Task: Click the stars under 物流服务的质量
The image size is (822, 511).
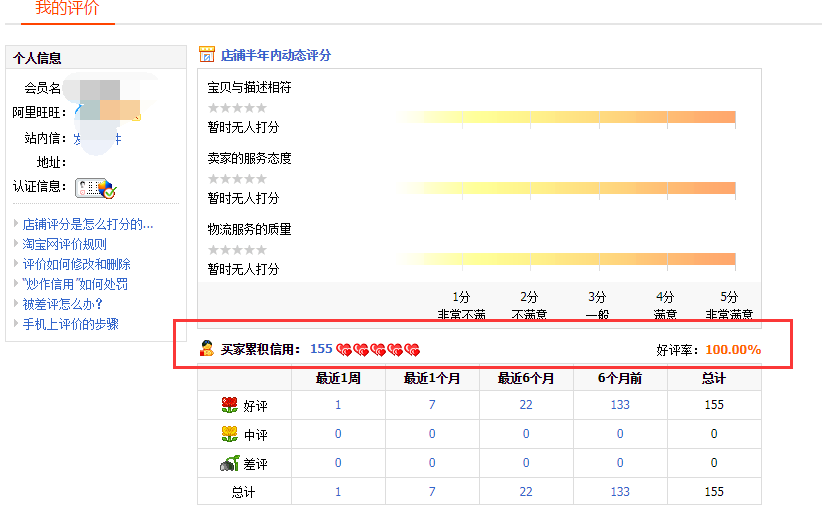Action: 237,250
